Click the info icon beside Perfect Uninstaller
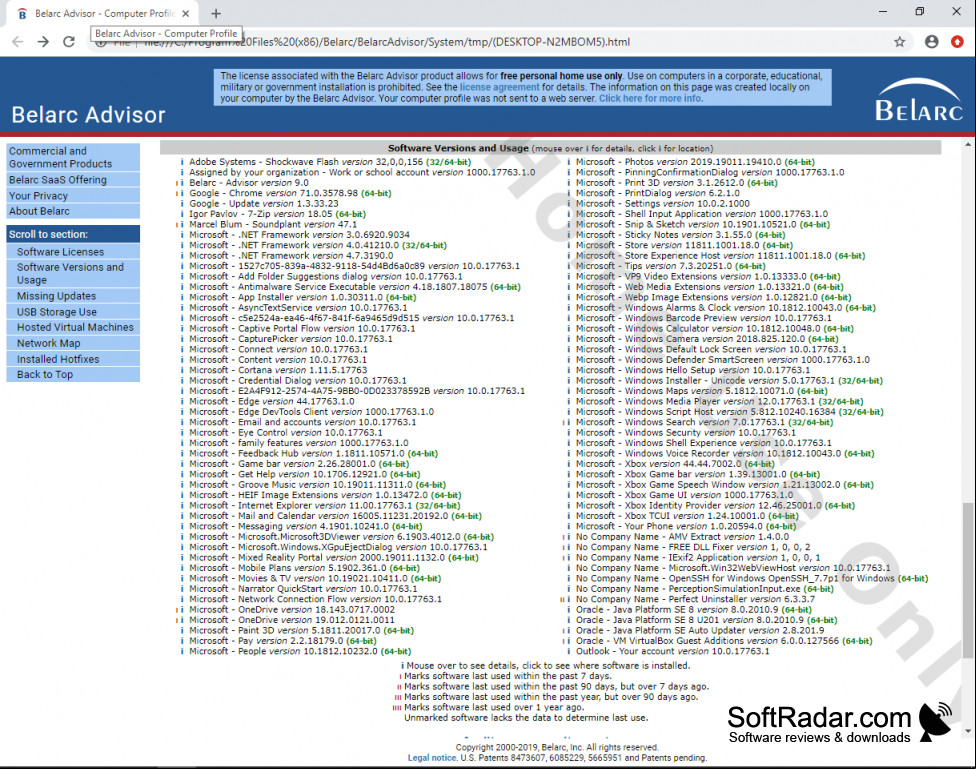This screenshot has width=976, height=769. coord(568,600)
